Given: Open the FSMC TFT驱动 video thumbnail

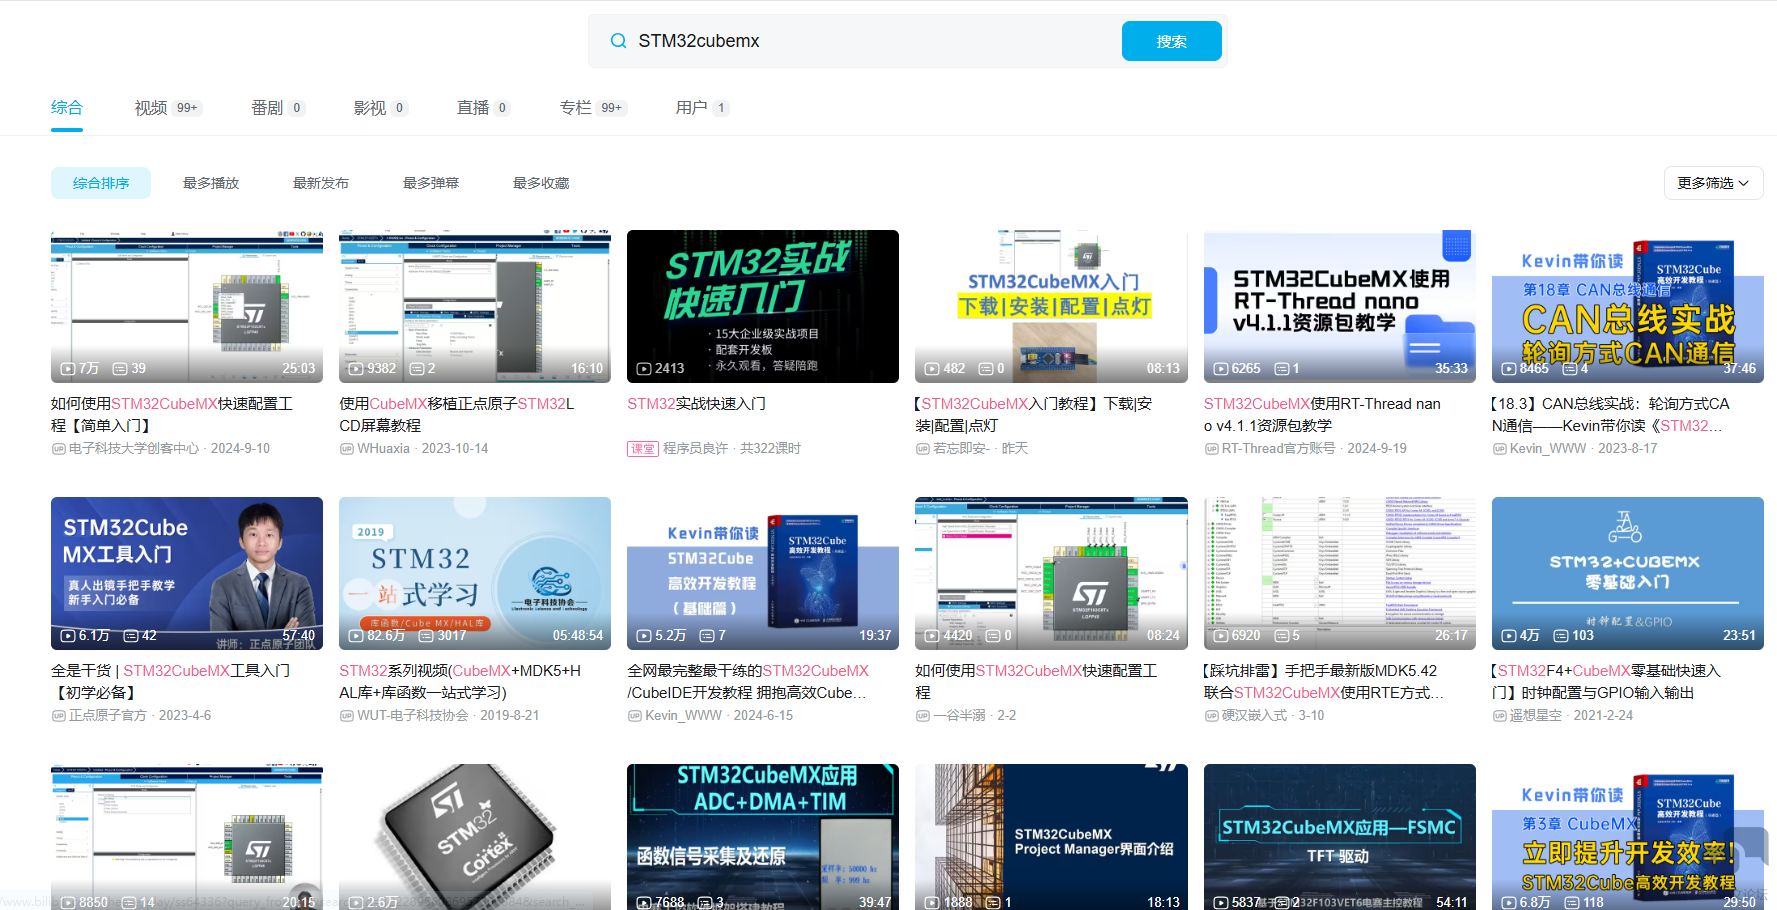Looking at the screenshot, I should [1340, 837].
